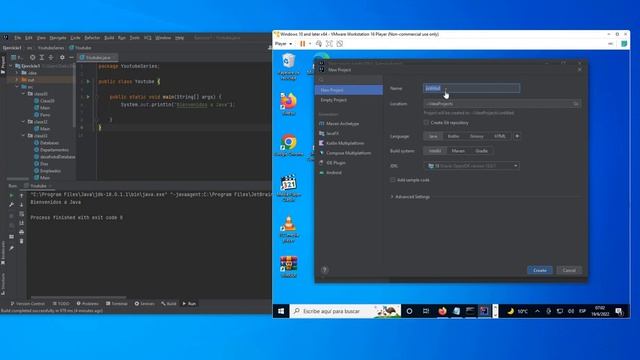Toggle Add sample code checkbox
Screen dimensions: 640x360
point(393,180)
